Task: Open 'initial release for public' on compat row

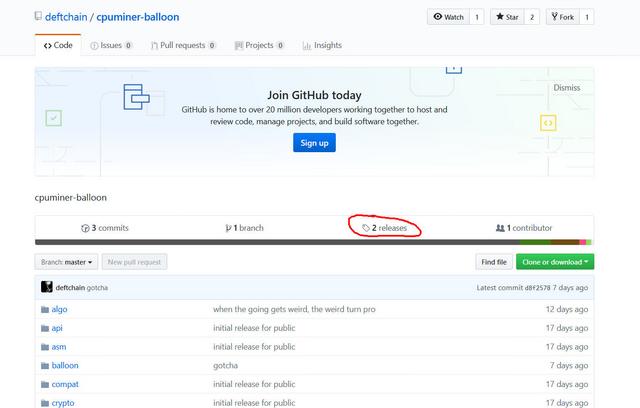Action: pyautogui.click(x=254, y=384)
